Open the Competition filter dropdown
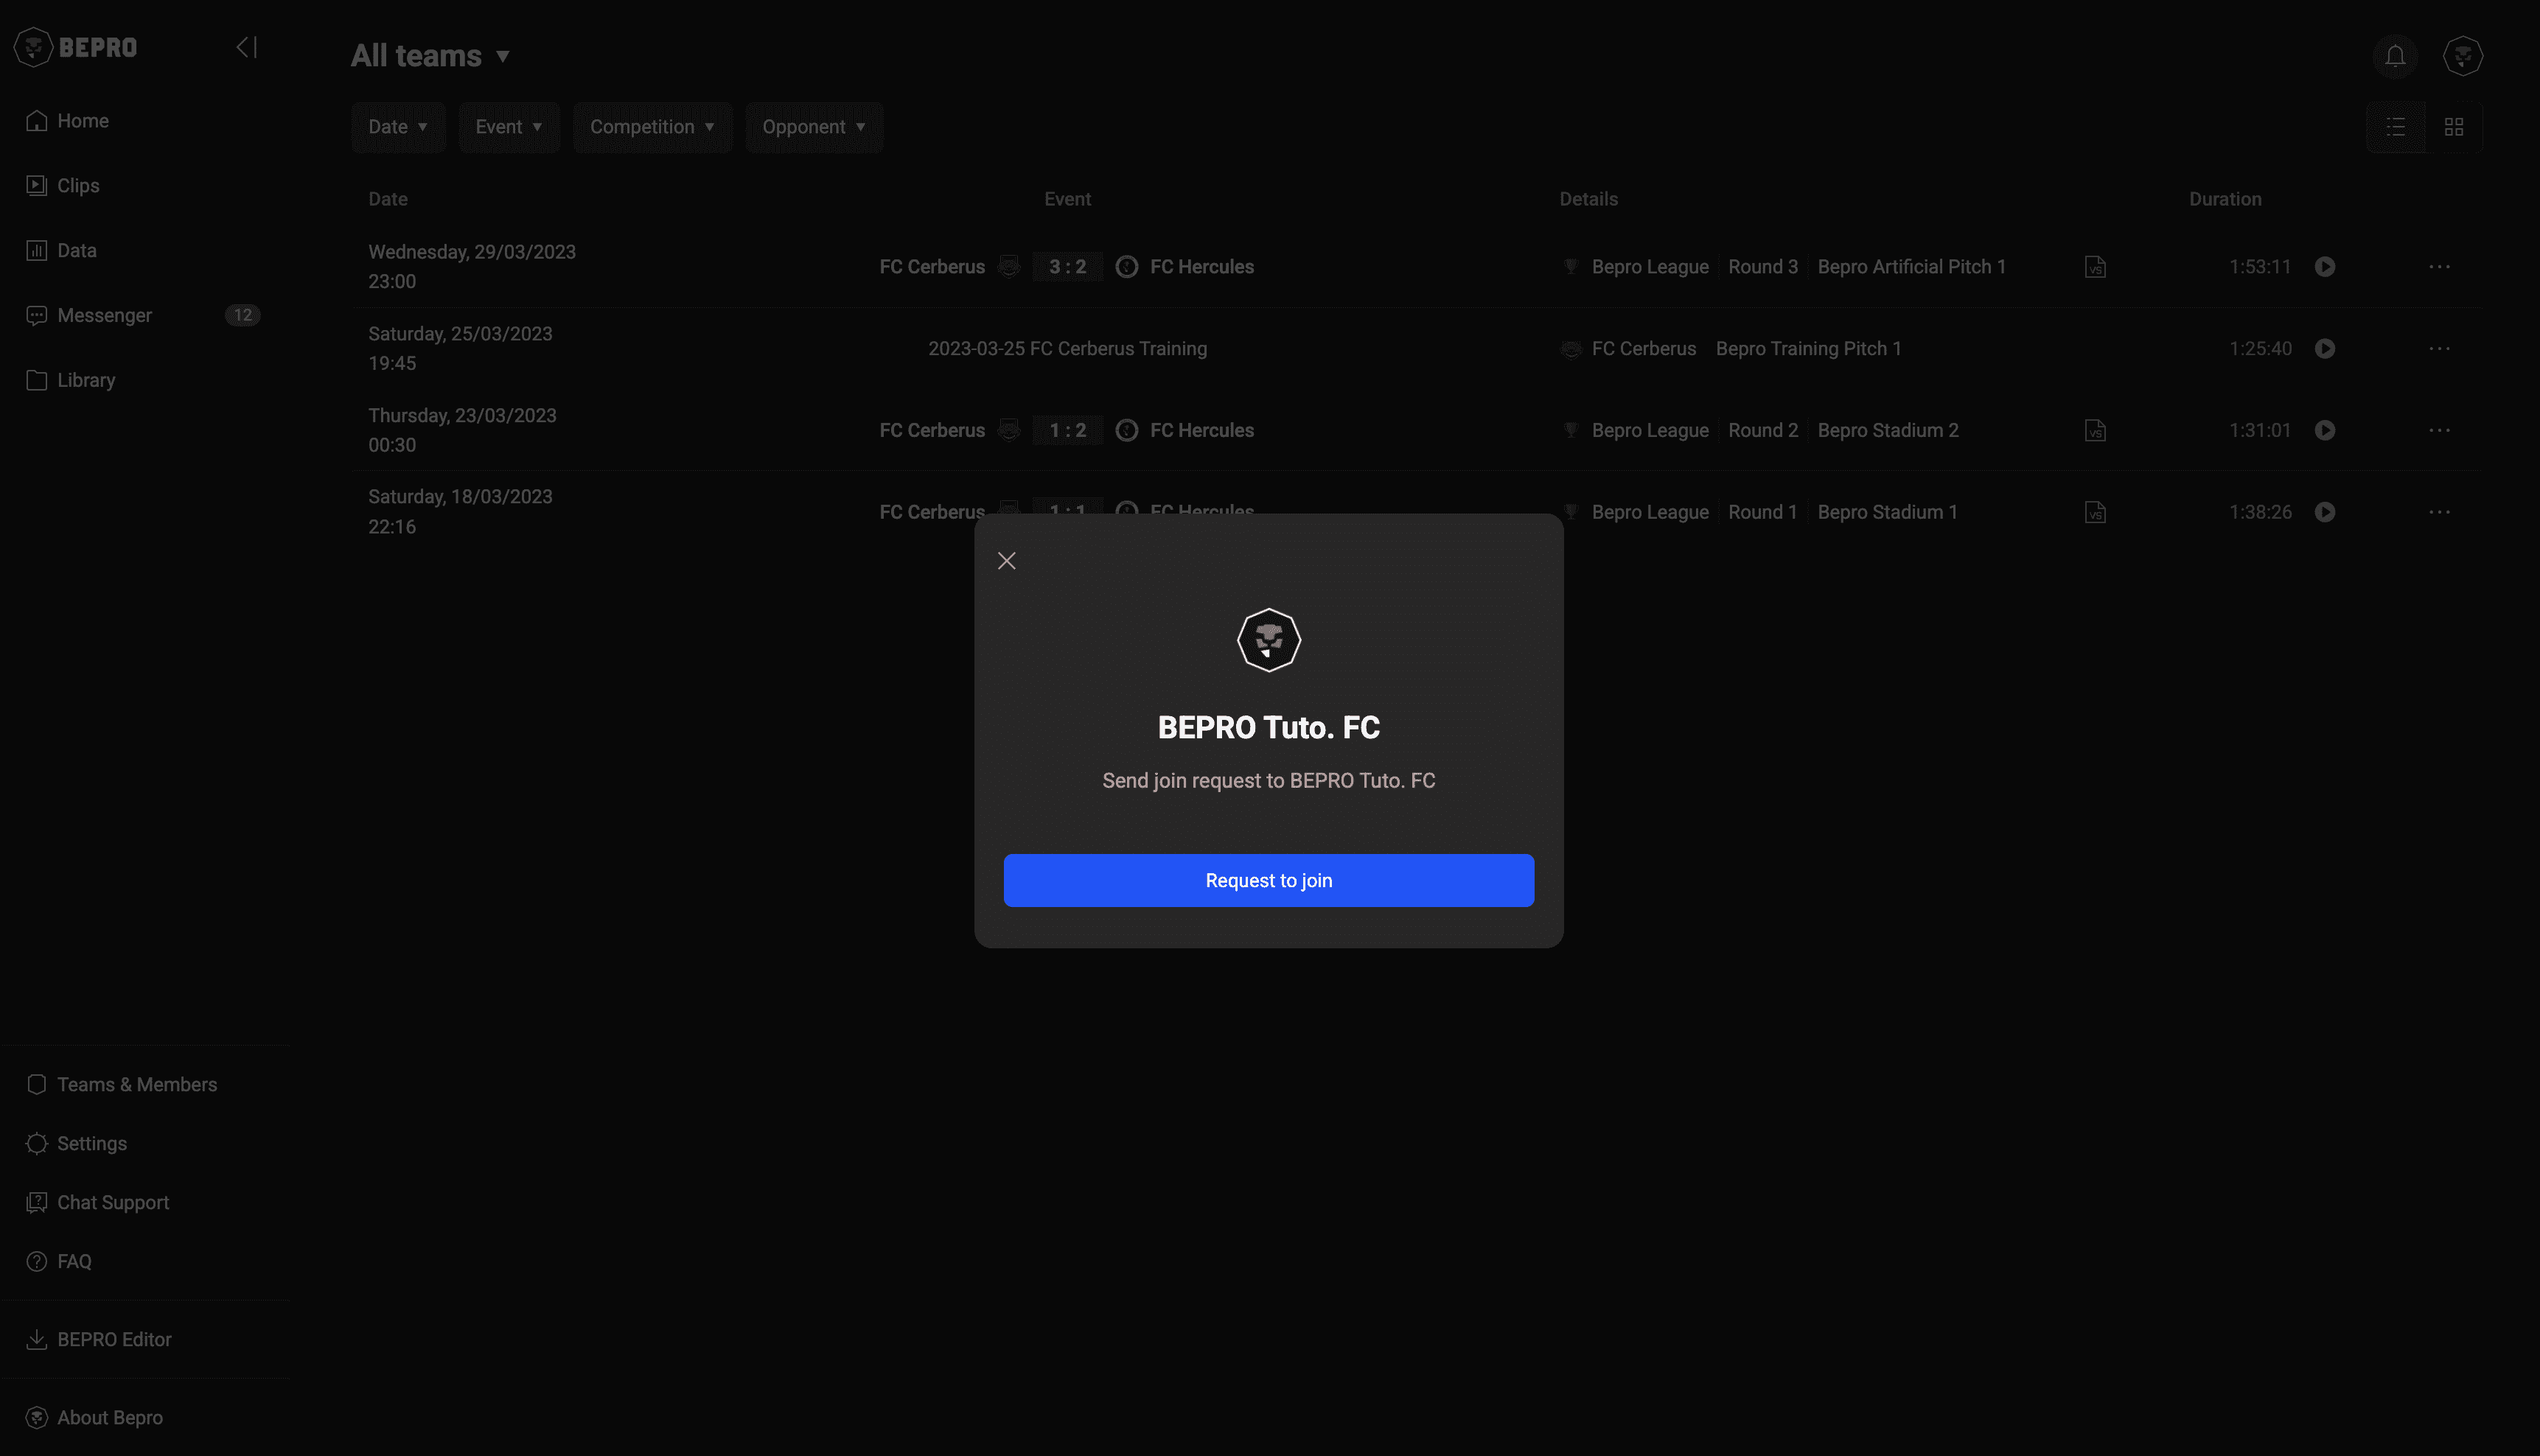Viewport: 2540px width, 1456px height. (652, 127)
